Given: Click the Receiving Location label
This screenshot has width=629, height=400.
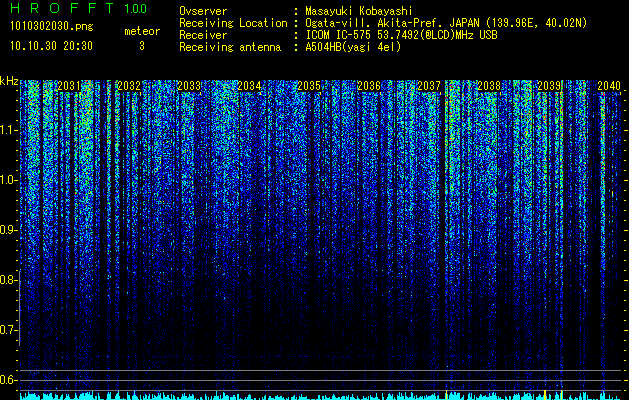Looking at the screenshot, I should click(x=233, y=23).
